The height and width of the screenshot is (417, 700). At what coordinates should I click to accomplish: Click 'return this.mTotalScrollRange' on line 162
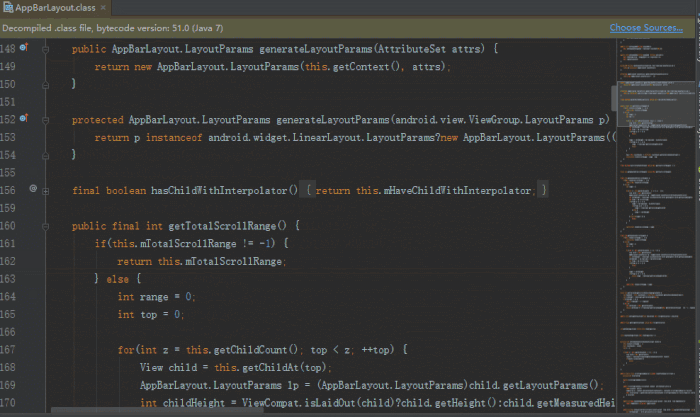pos(200,262)
